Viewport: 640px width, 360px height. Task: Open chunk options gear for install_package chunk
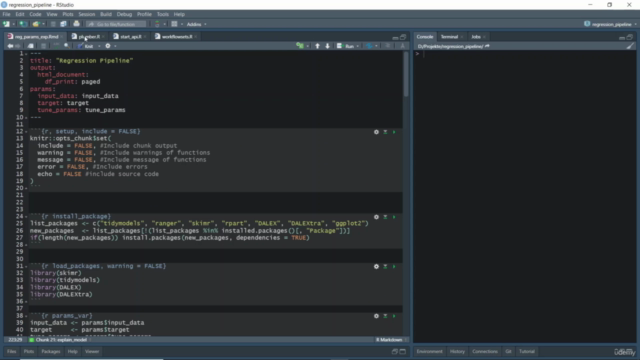click(x=376, y=217)
